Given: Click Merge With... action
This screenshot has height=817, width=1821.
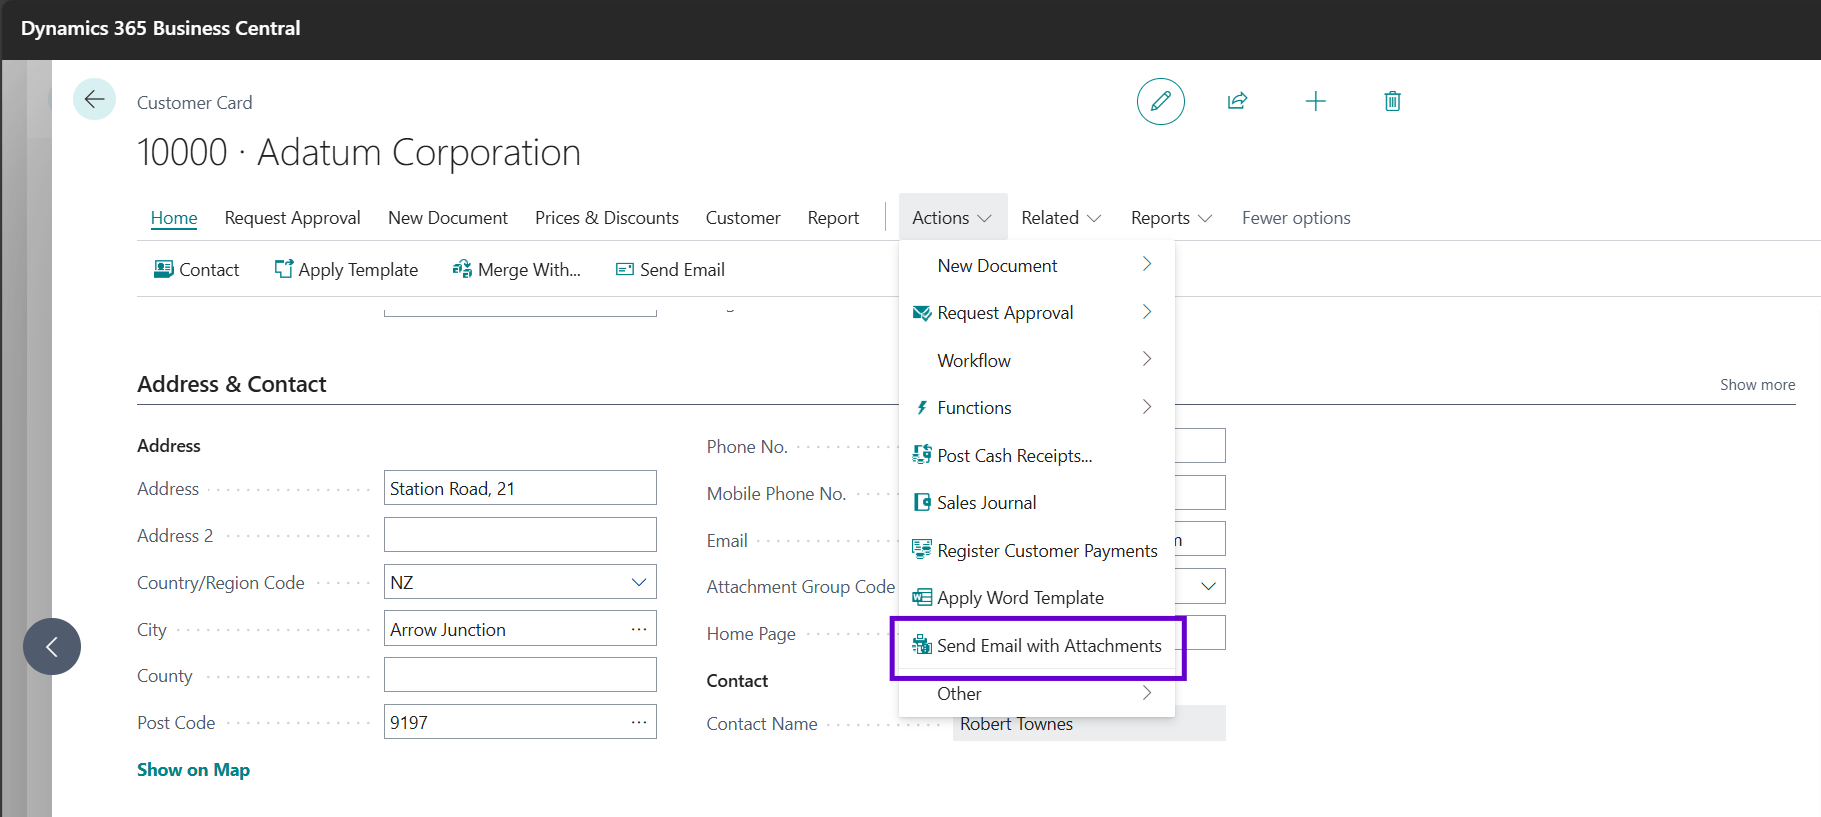Looking at the screenshot, I should [516, 269].
